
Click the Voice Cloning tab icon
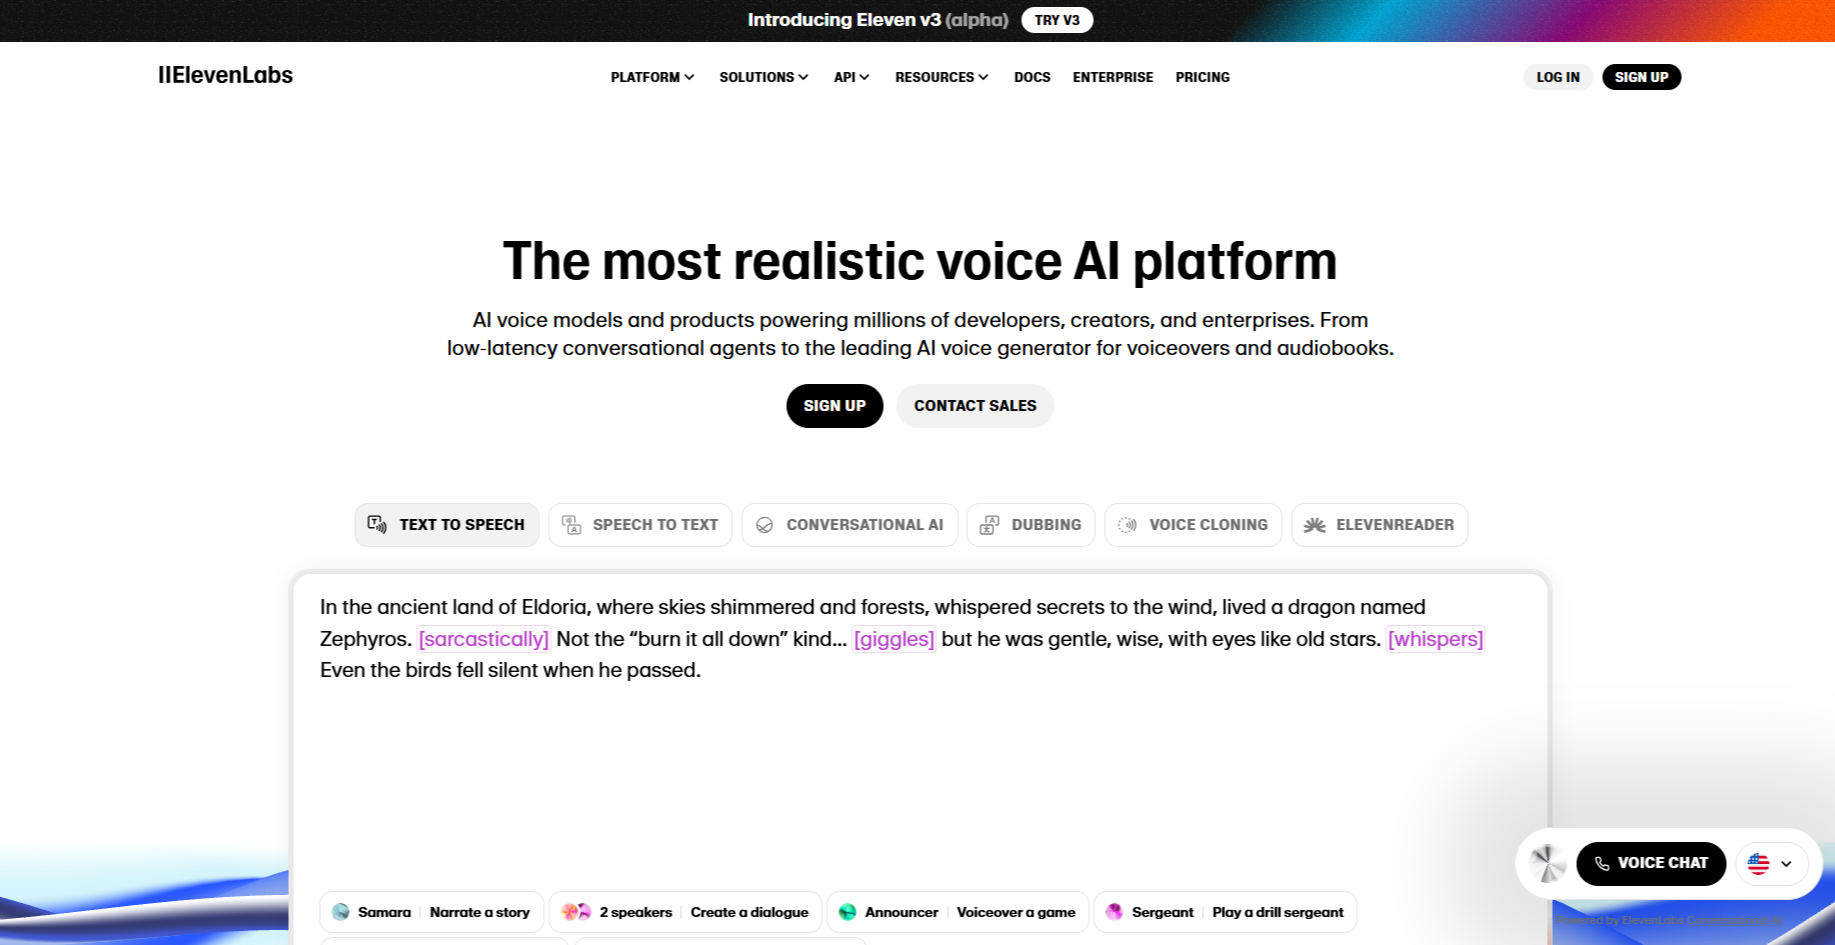pos(1127,525)
